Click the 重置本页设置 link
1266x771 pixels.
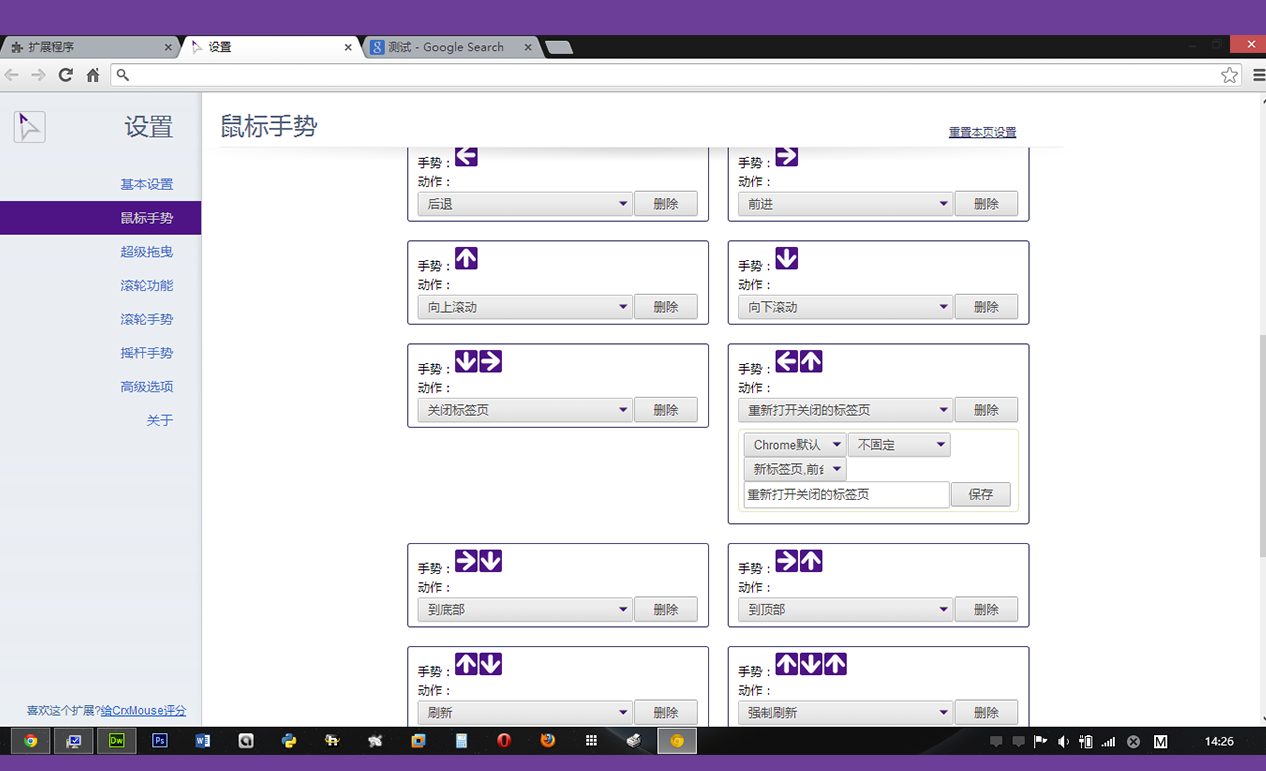[982, 132]
